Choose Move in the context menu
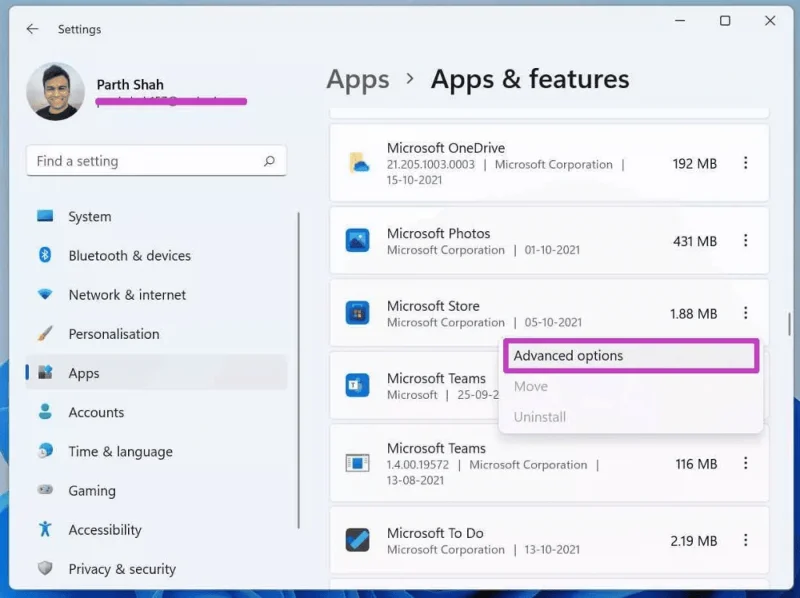 click(x=631, y=386)
